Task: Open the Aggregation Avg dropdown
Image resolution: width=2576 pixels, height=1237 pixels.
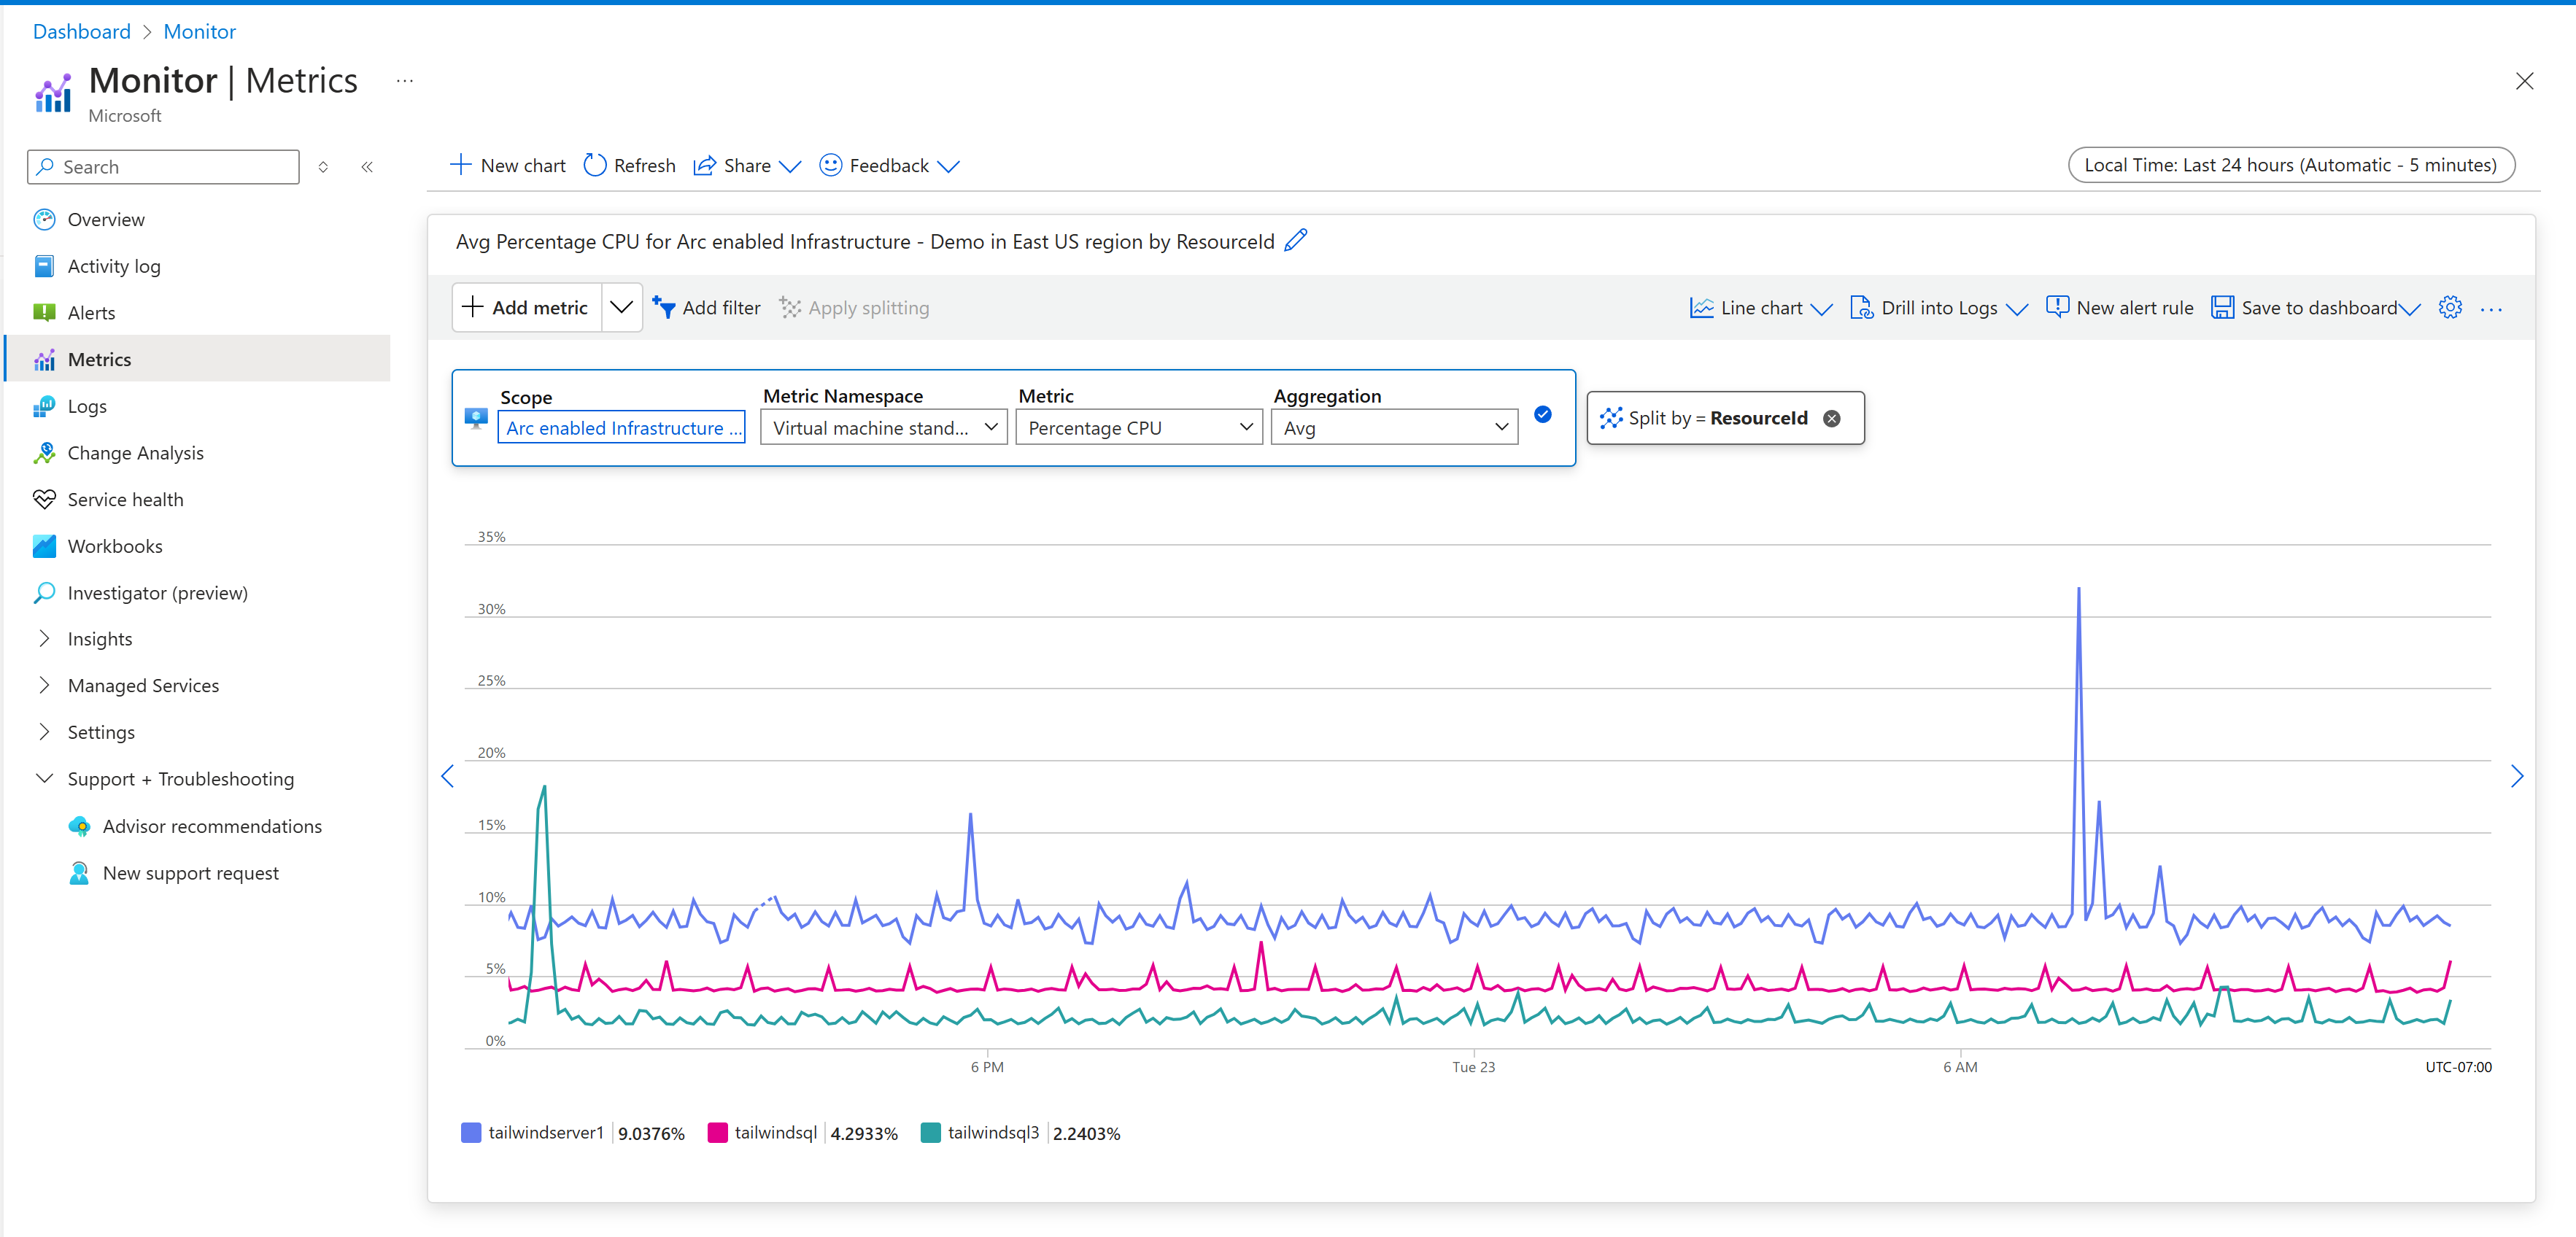Action: pos(1393,428)
